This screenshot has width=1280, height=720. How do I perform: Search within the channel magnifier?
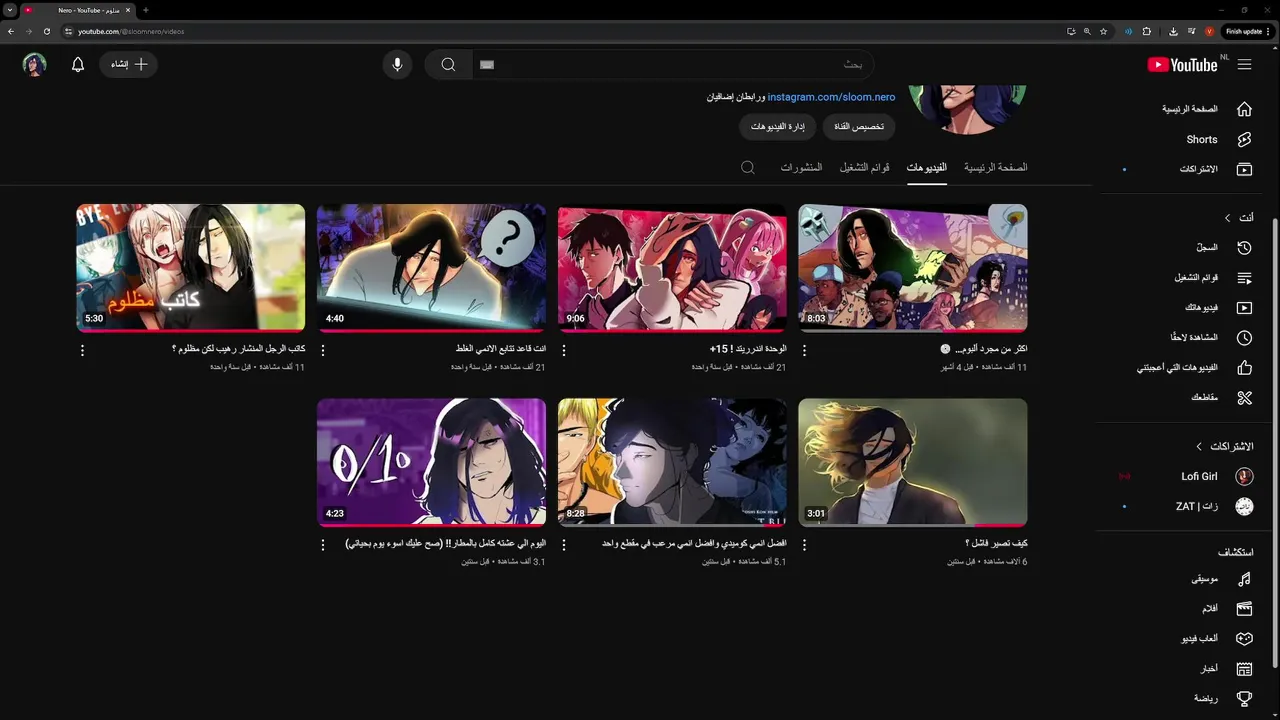coord(748,167)
